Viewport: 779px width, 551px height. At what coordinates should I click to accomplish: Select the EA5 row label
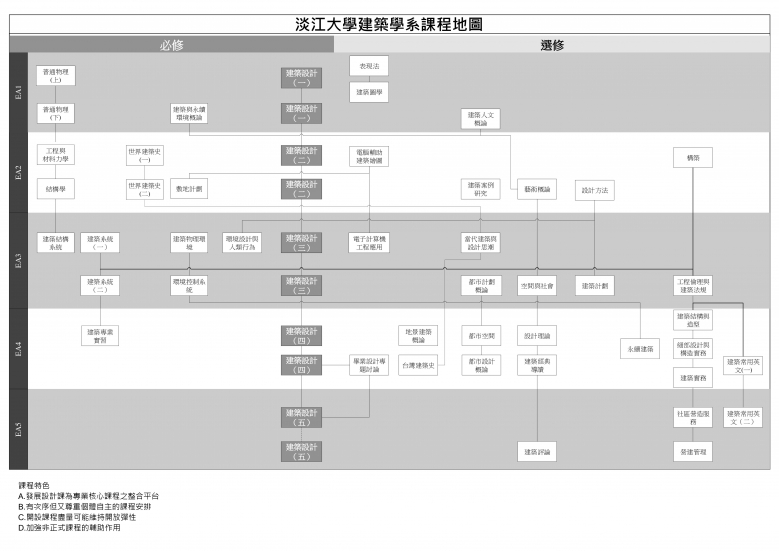pos(18,429)
